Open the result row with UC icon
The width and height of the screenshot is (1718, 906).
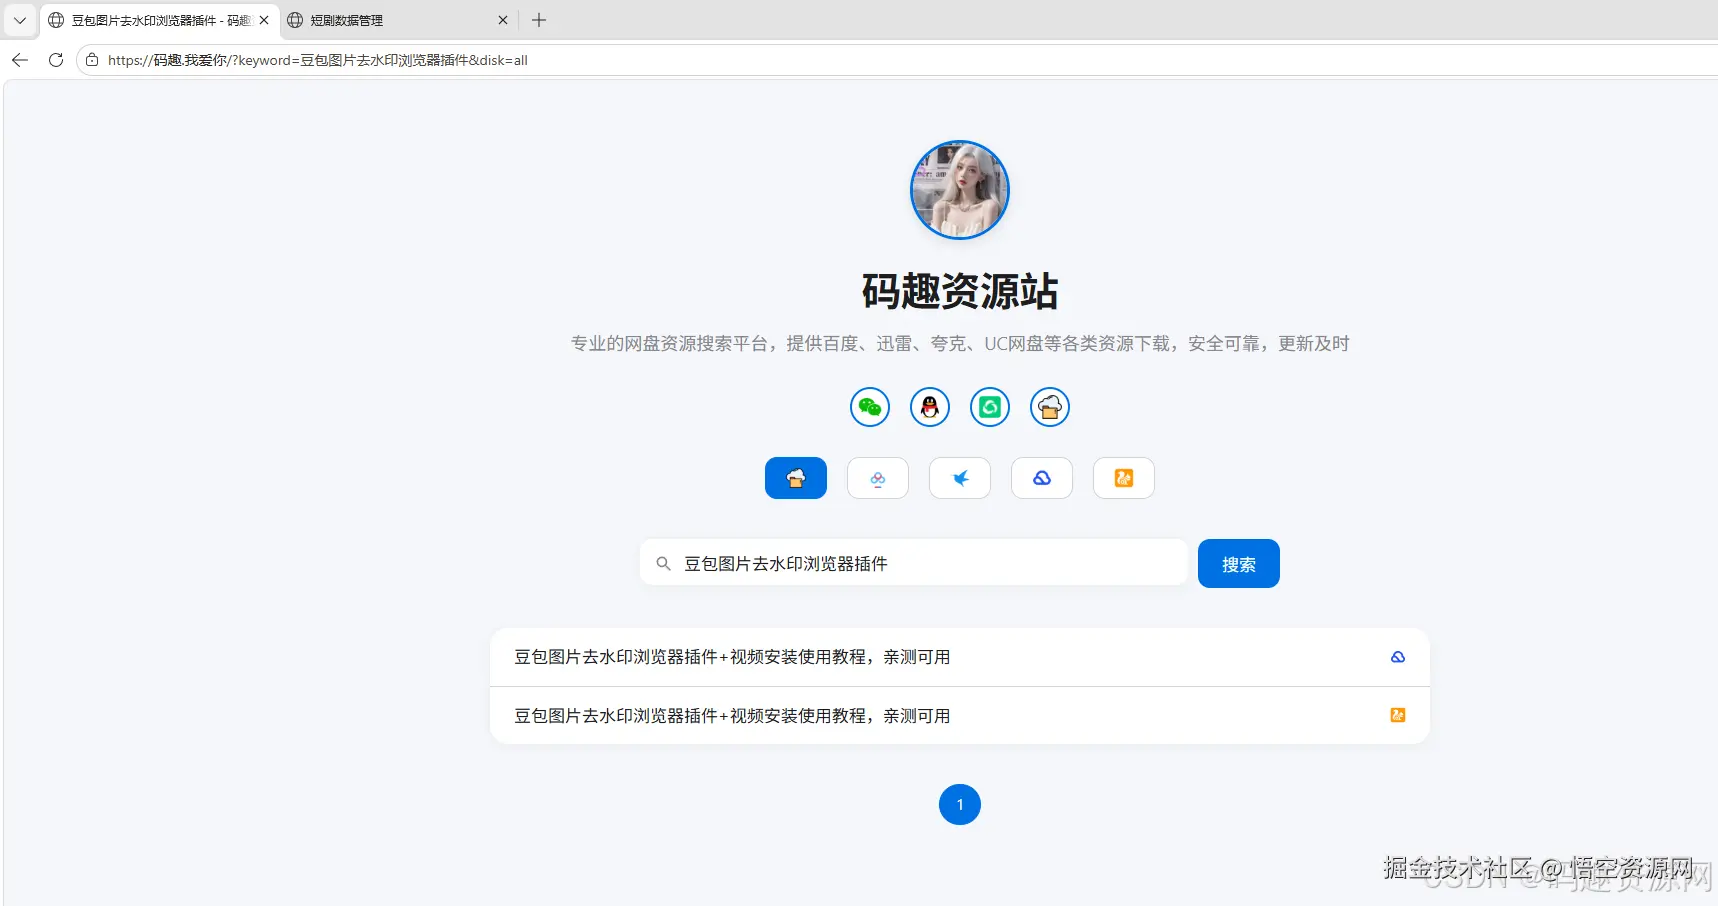(x=960, y=715)
